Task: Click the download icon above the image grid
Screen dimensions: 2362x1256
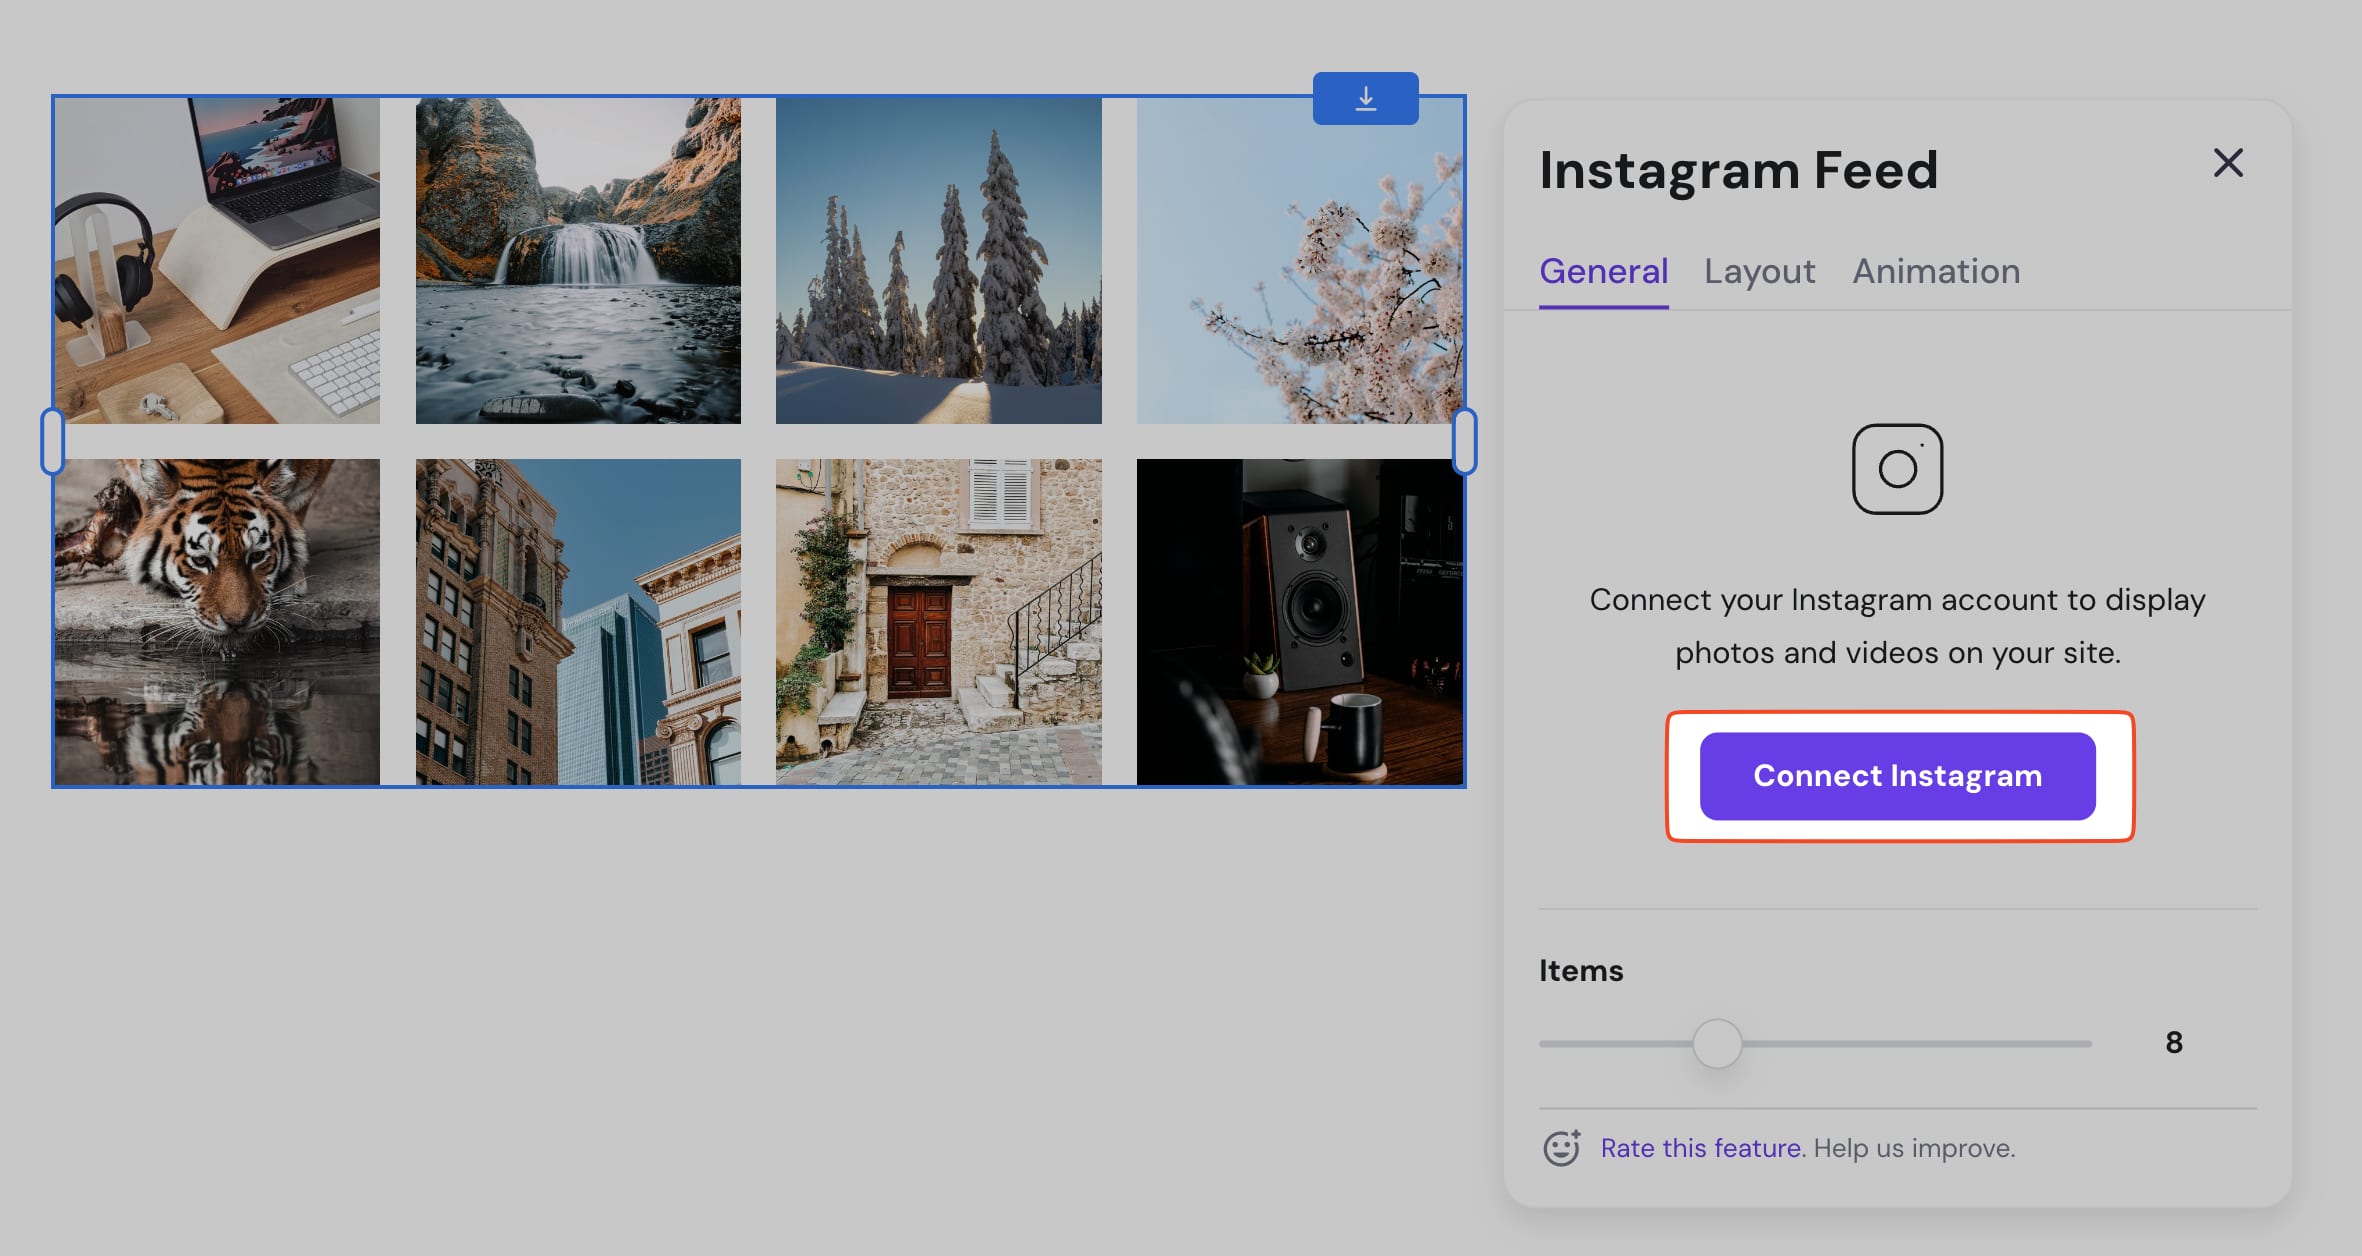Action: click(x=1366, y=98)
